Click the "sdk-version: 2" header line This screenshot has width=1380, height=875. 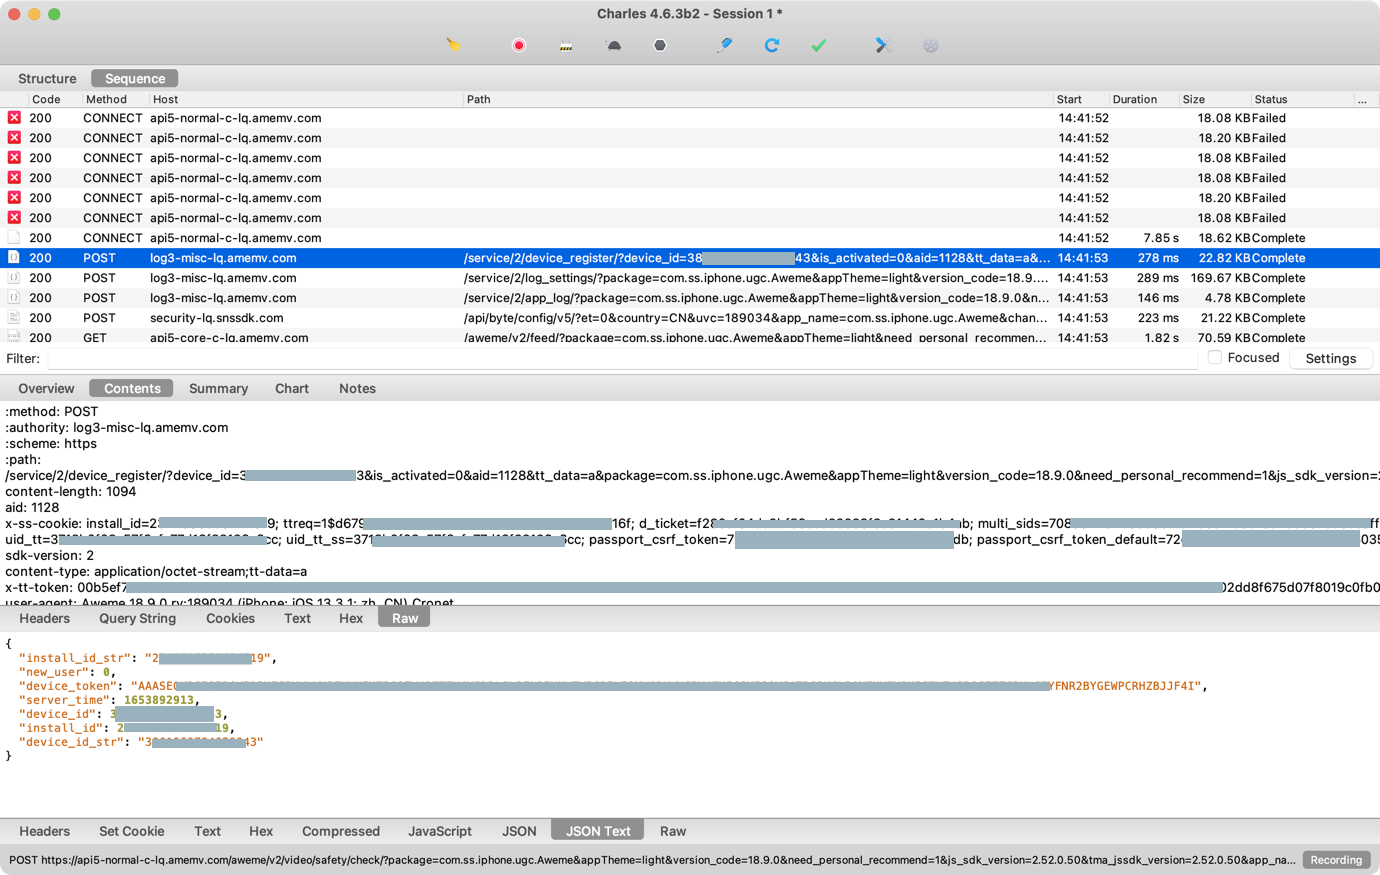tap(50, 555)
